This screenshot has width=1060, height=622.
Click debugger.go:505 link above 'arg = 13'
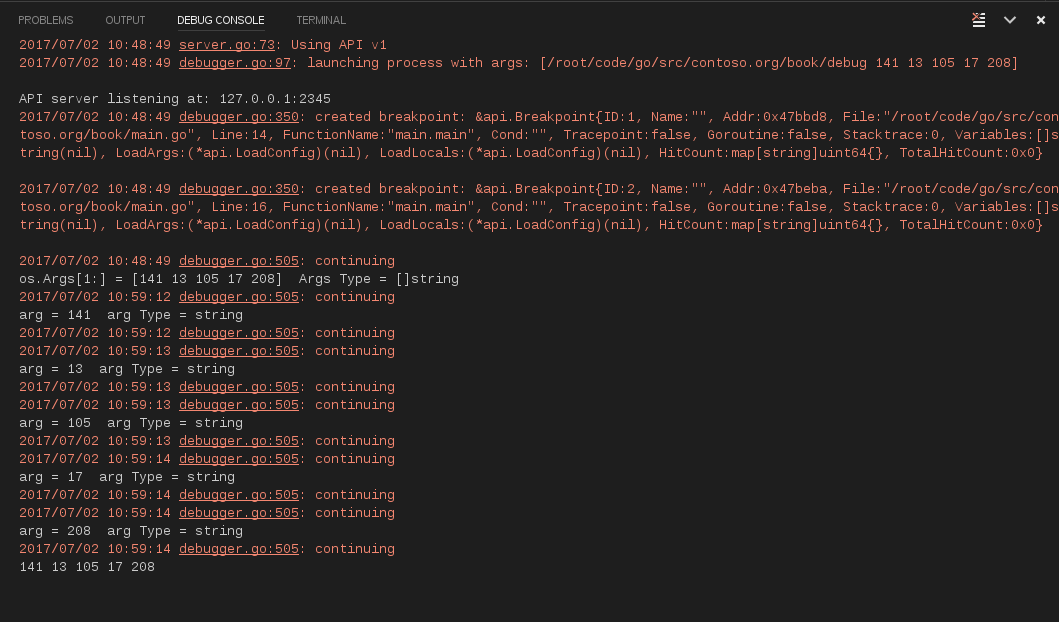click(x=238, y=350)
